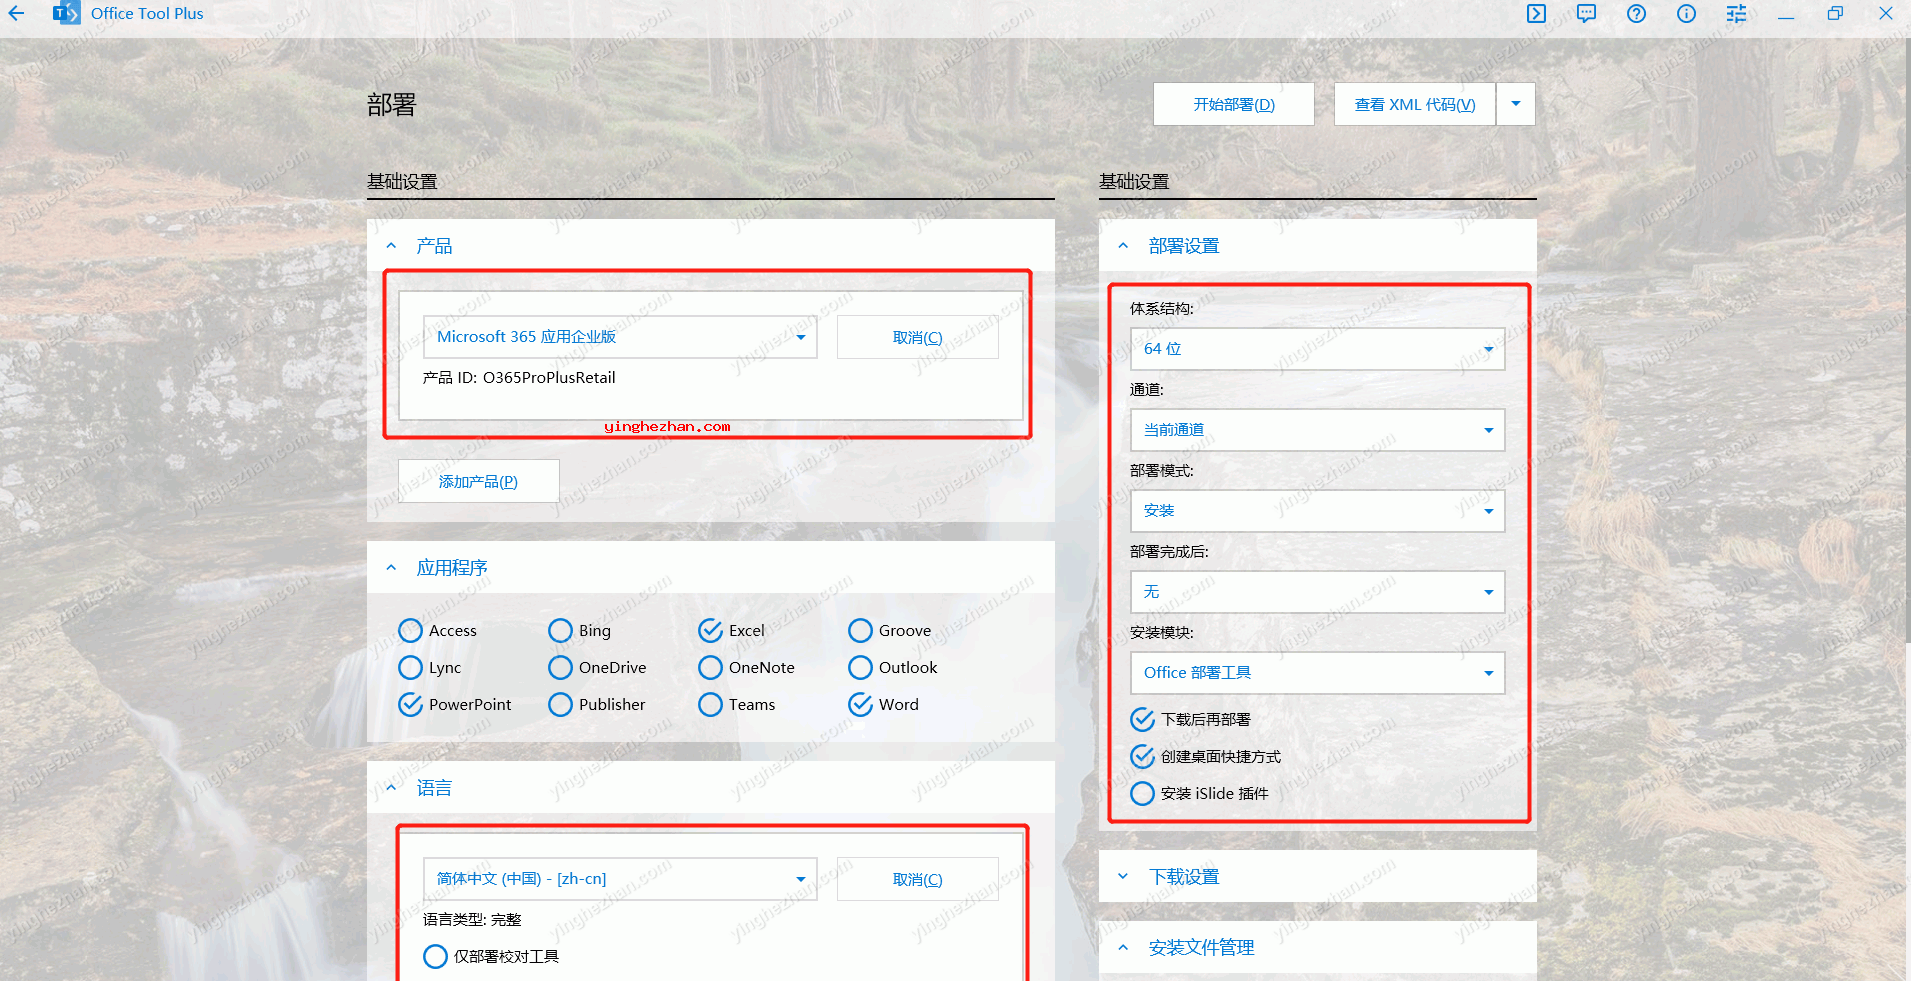Open the 简体中文 (中国) language dropdown

pyautogui.click(x=620, y=879)
